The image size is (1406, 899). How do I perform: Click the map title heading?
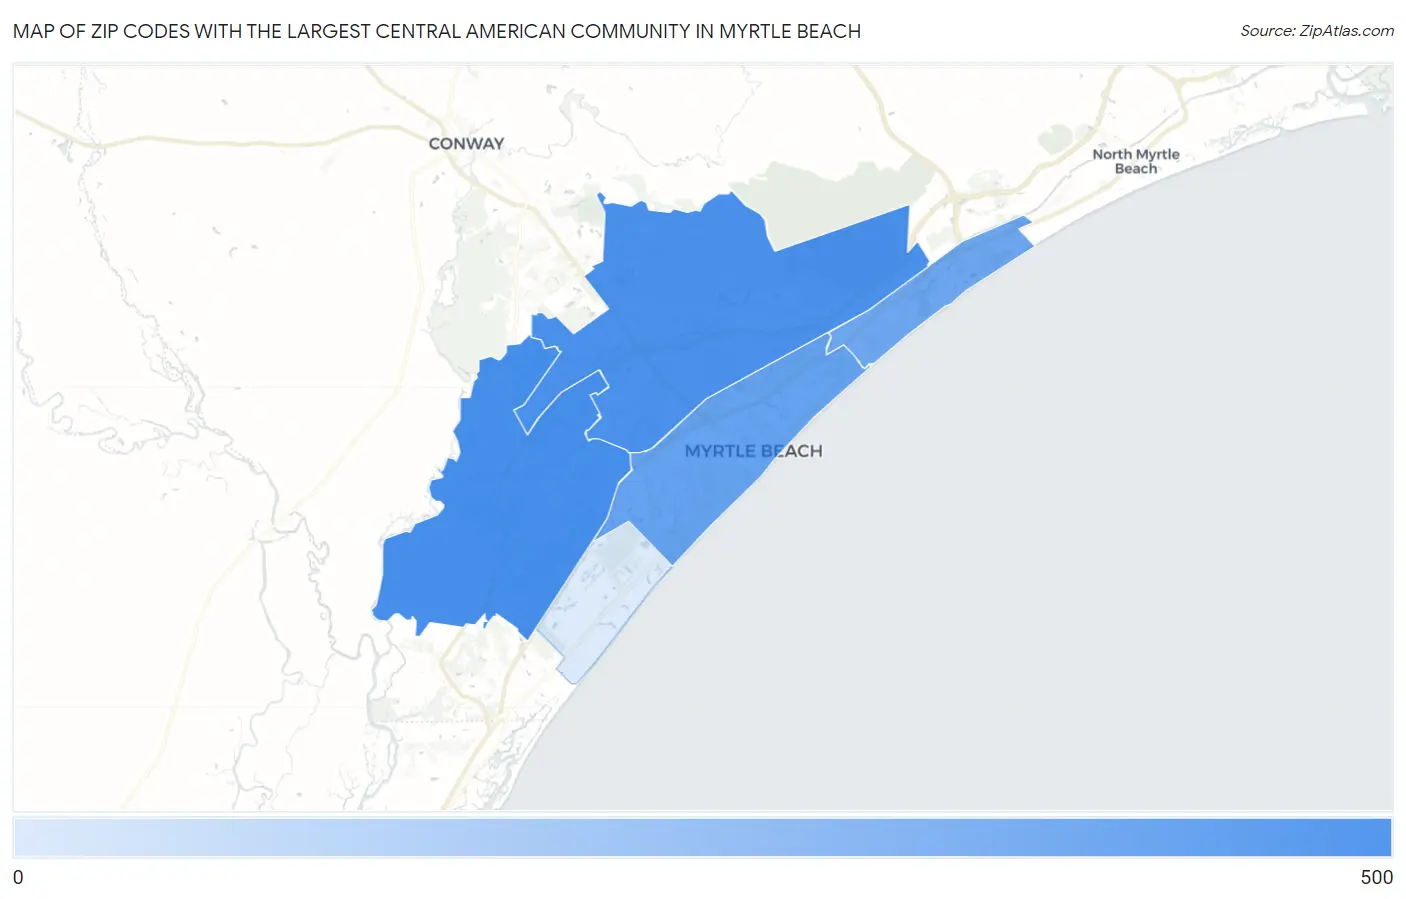(437, 31)
